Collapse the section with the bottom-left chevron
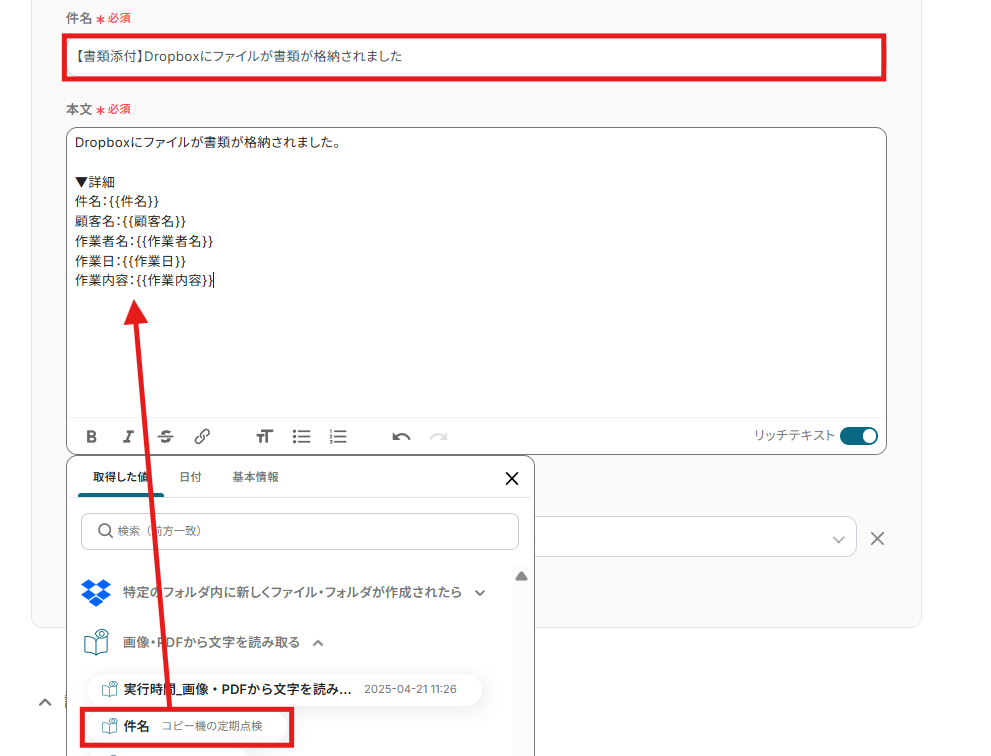This screenshot has width=991, height=756. 45,702
